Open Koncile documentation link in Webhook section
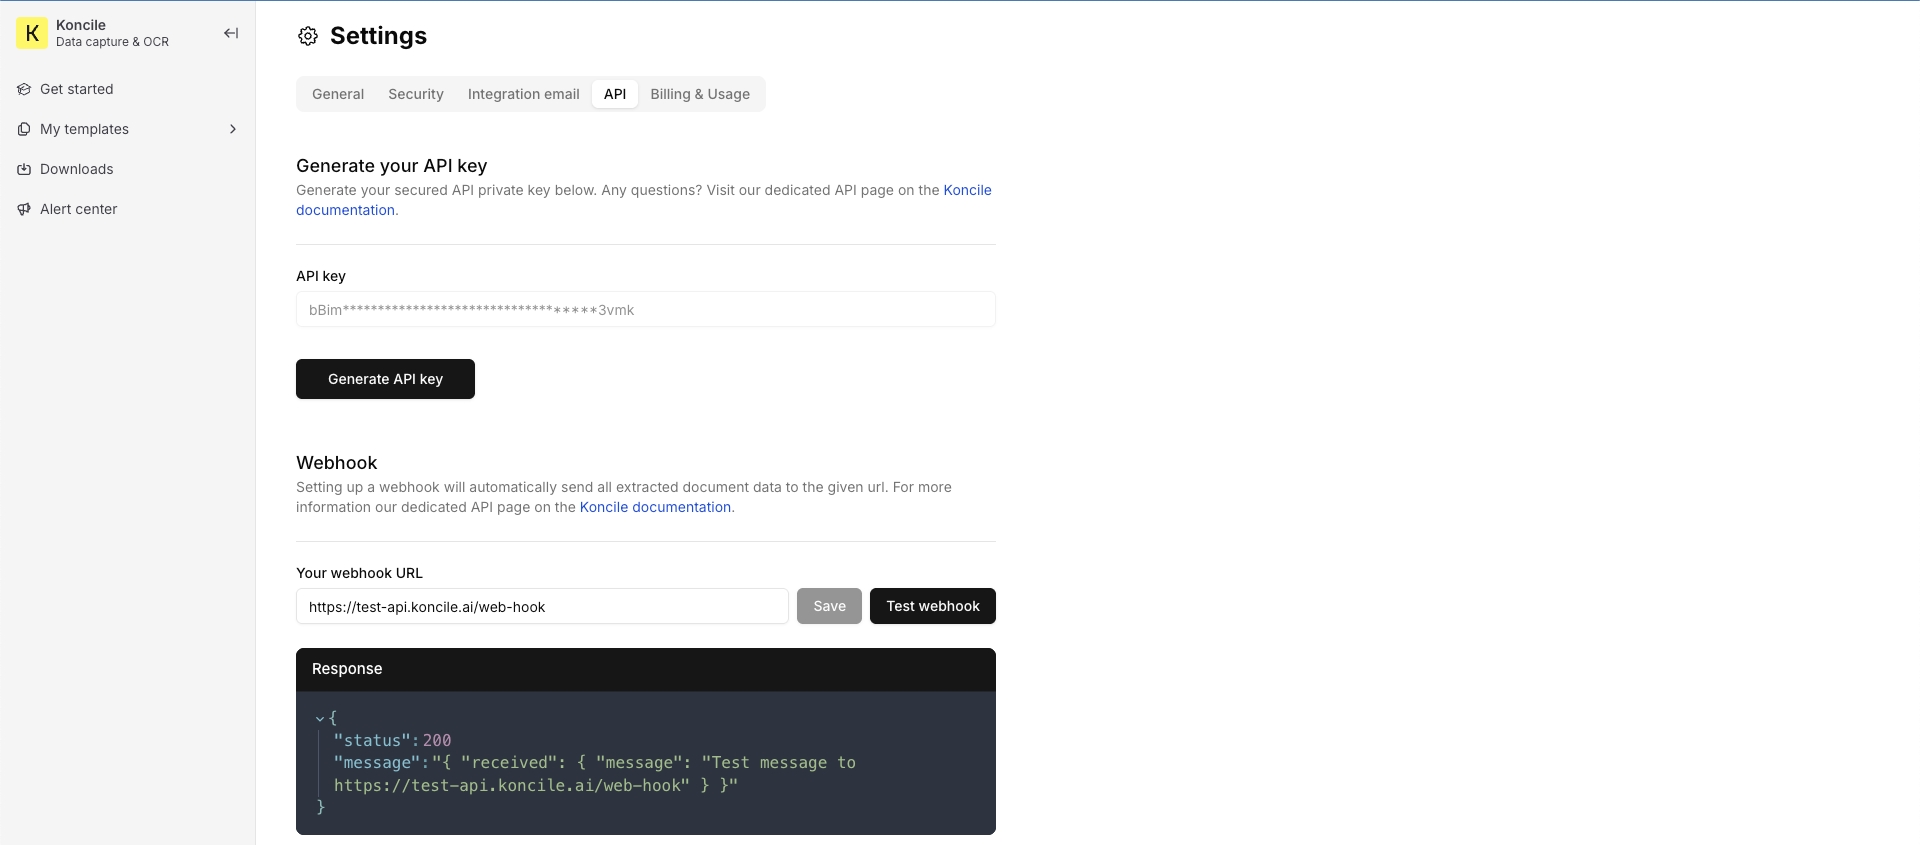The width and height of the screenshot is (1920, 845). 655,507
